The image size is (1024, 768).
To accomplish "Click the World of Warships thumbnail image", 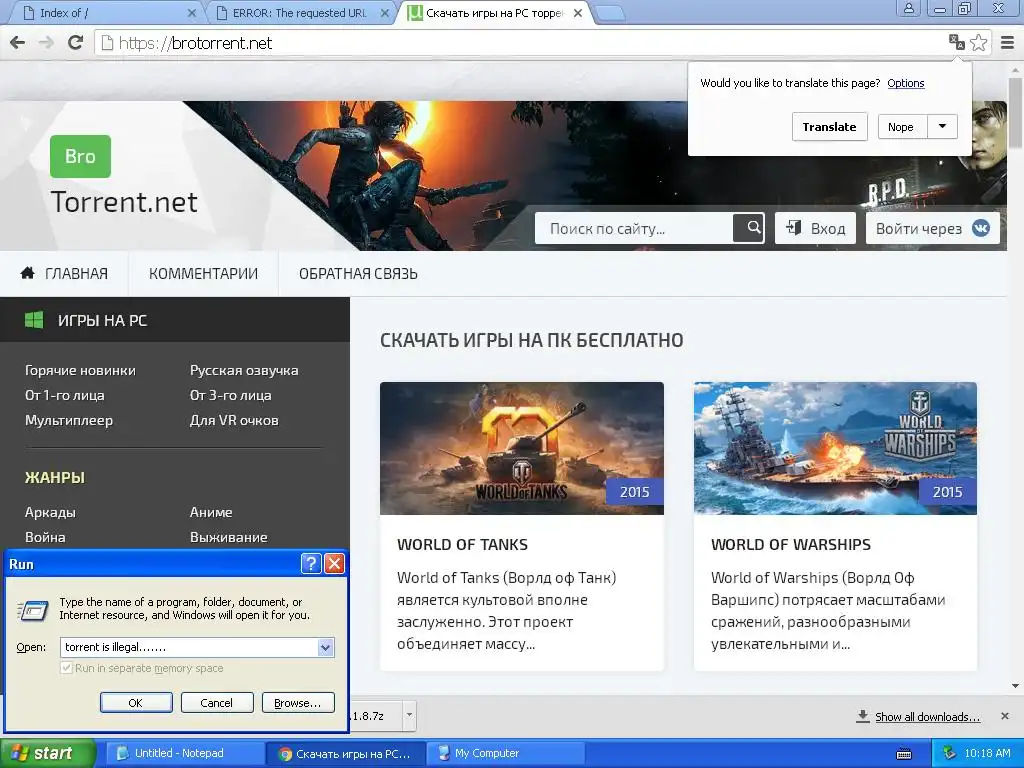I will pyautogui.click(x=835, y=449).
